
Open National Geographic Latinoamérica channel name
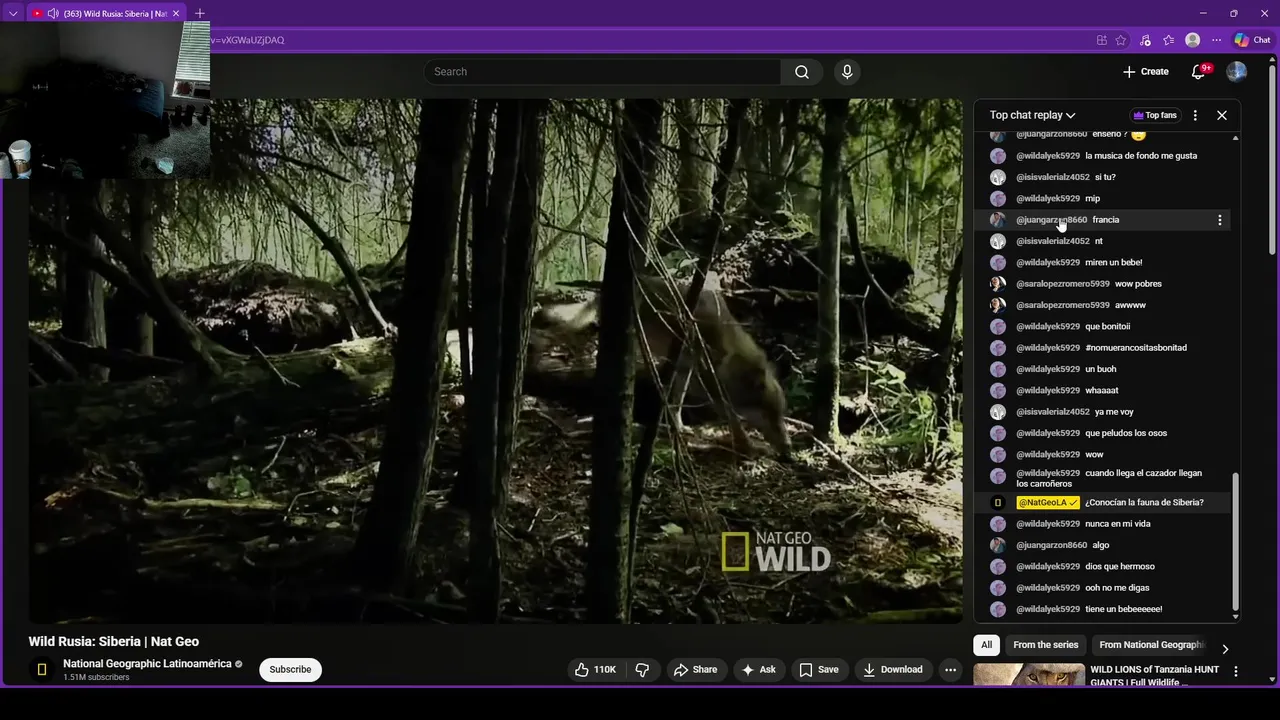coord(147,664)
